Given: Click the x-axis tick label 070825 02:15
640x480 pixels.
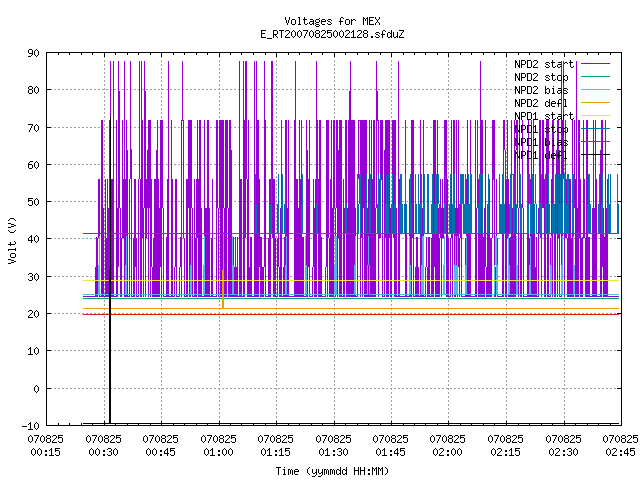Looking at the screenshot, I should [505, 446].
